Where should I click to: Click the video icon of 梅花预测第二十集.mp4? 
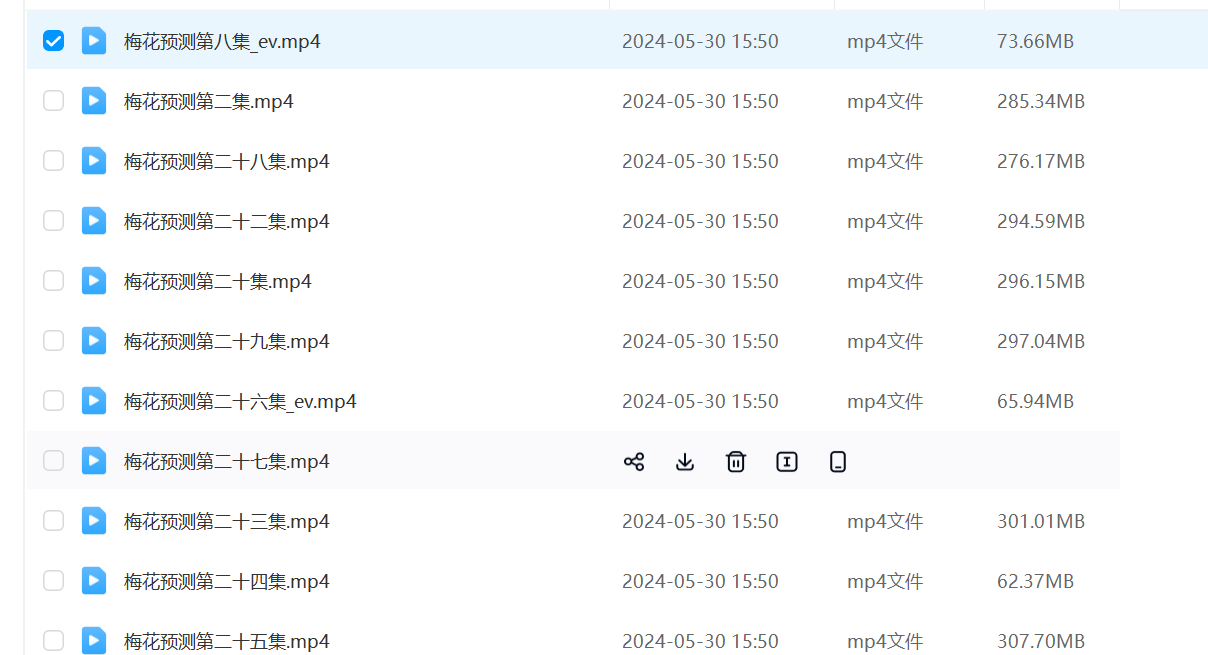click(94, 281)
